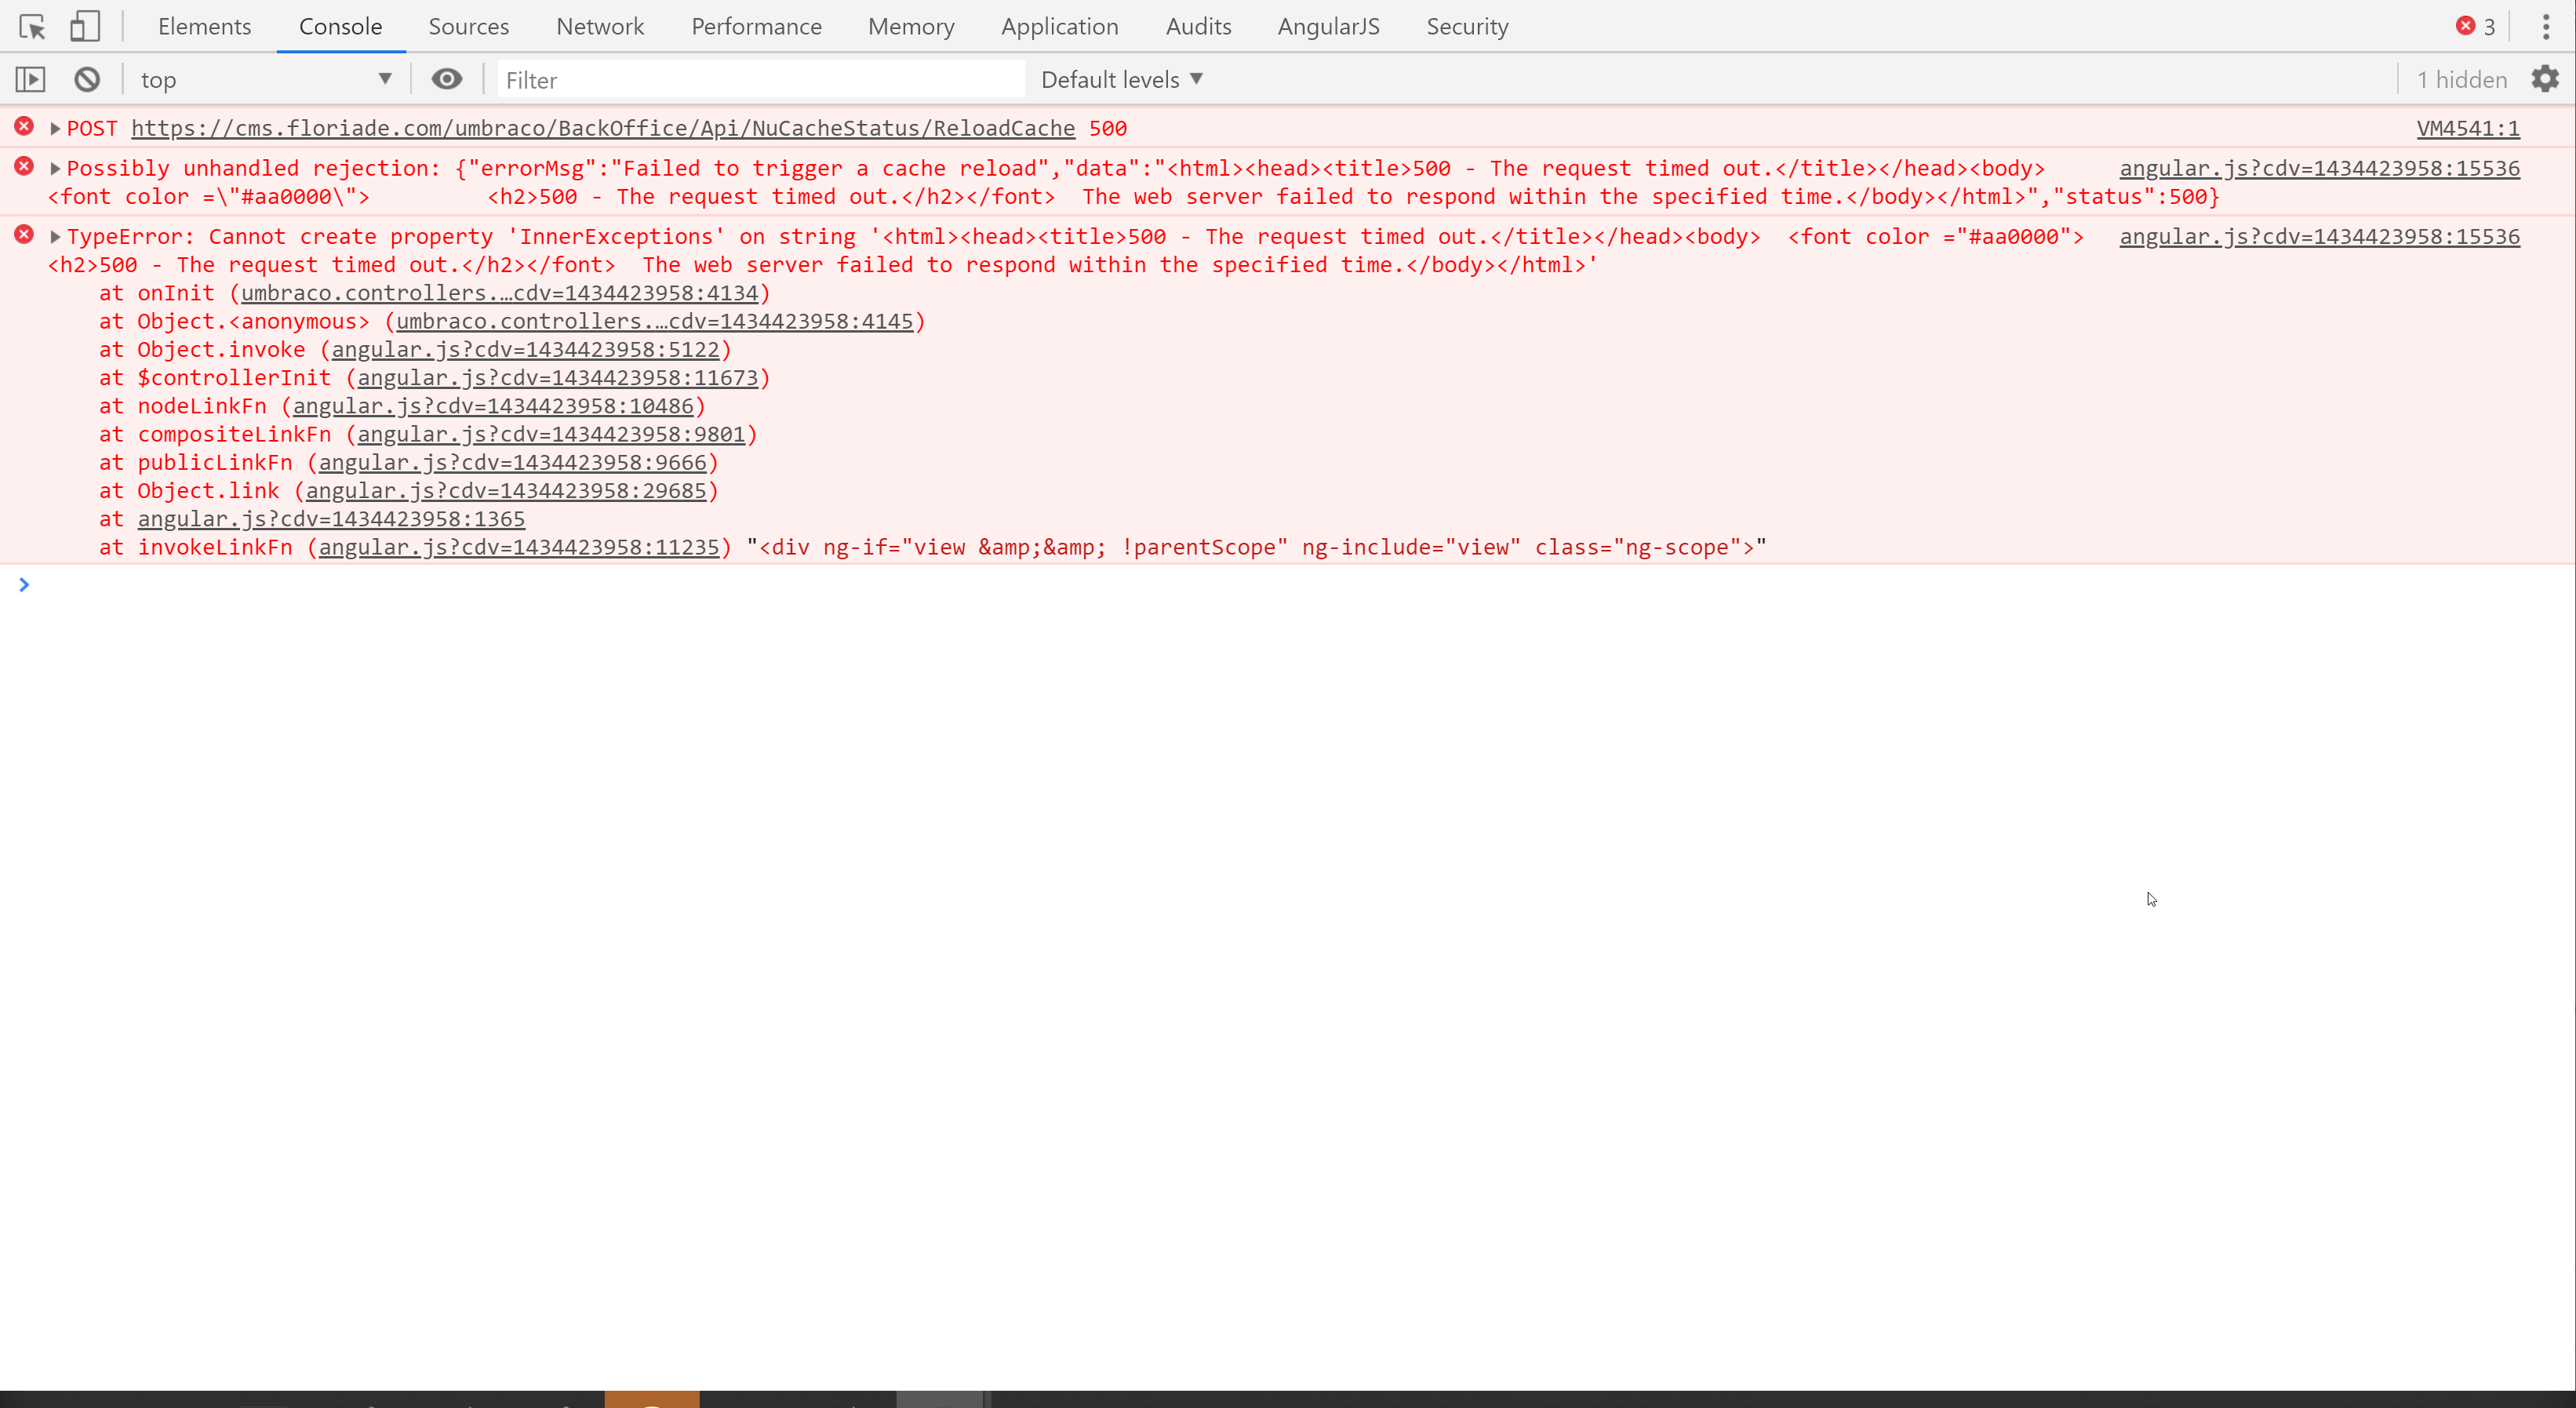Open the Default levels dropdown
The width and height of the screenshot is (2576, 1408).
pos(1120,79)
